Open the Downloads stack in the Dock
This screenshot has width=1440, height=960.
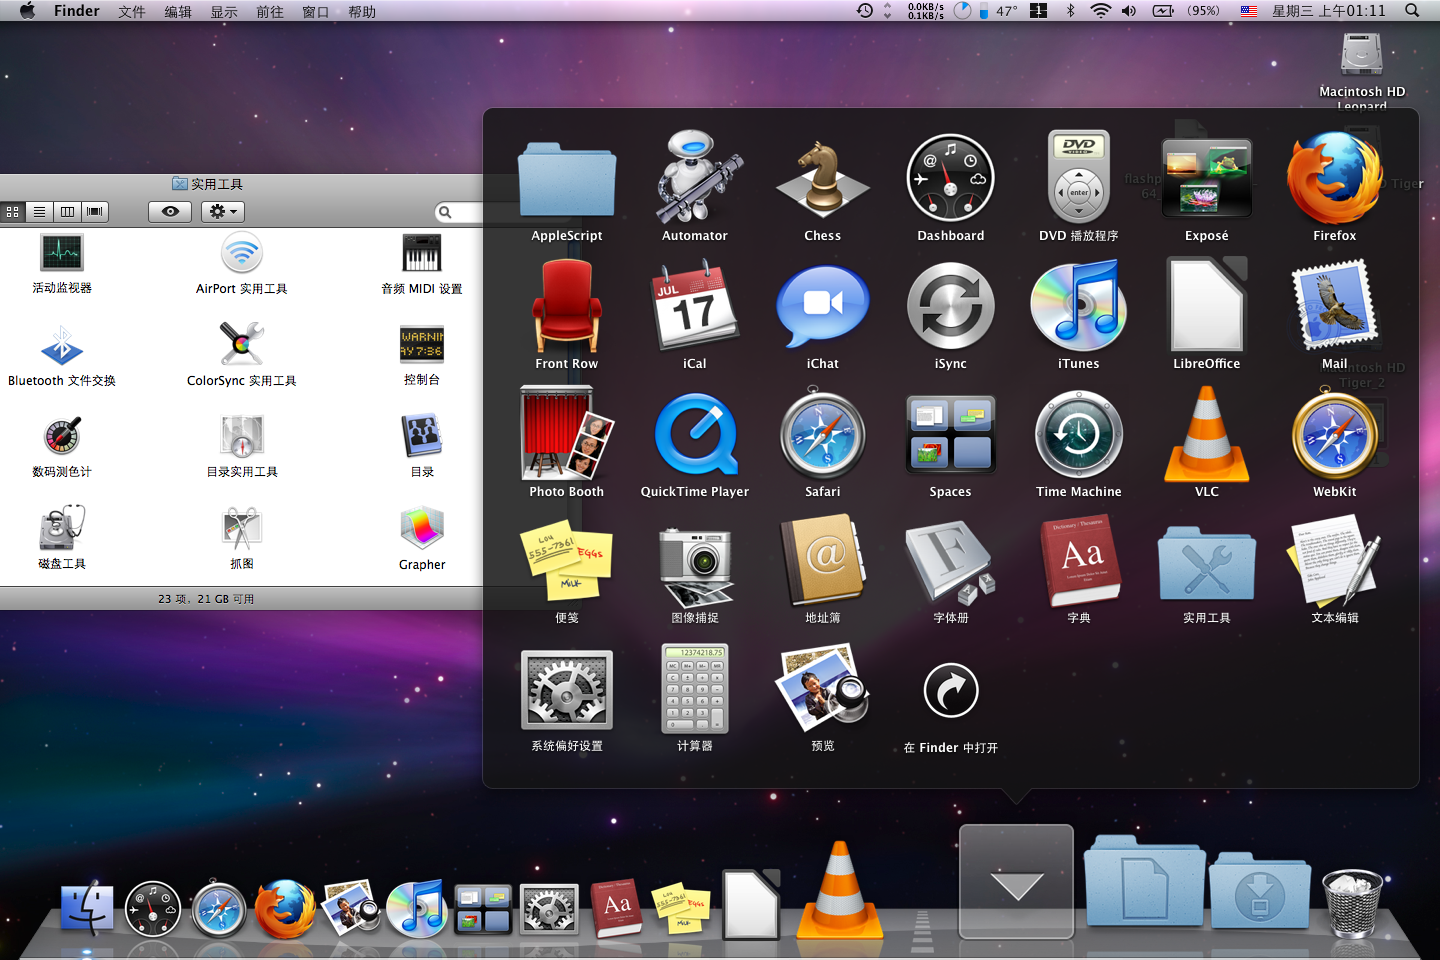(1260, 890)
